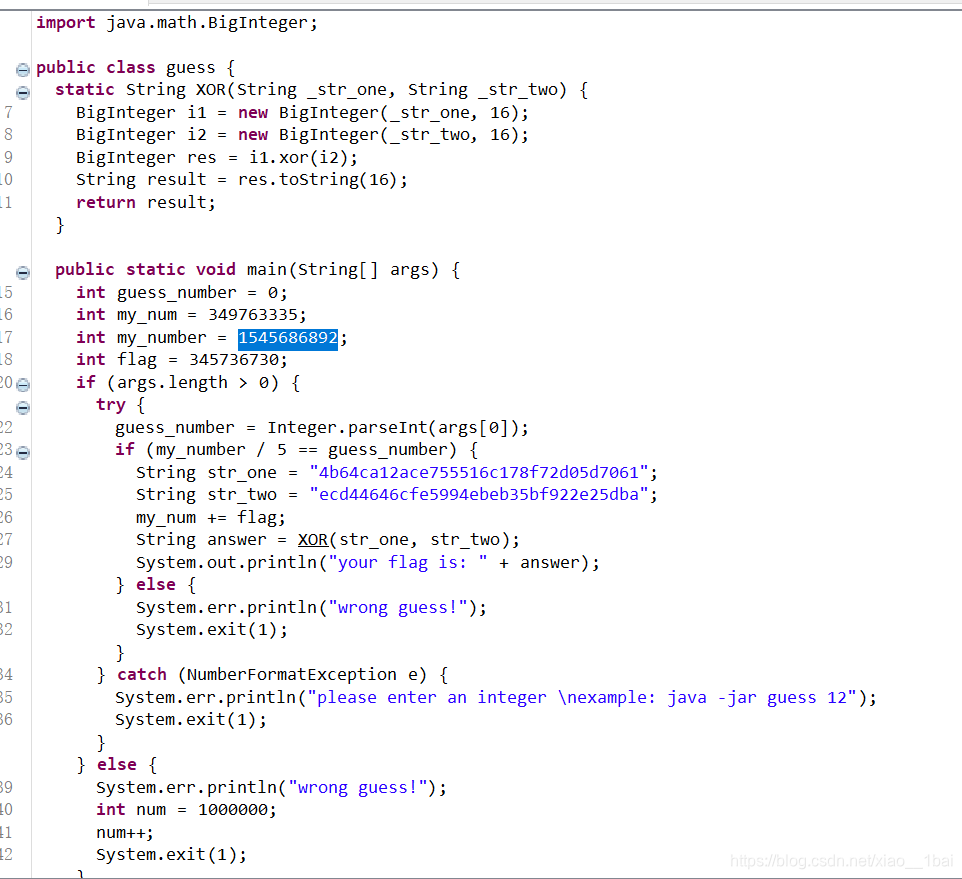
Task: Click System.exit(1) under the please enter message
Action: 191,720
